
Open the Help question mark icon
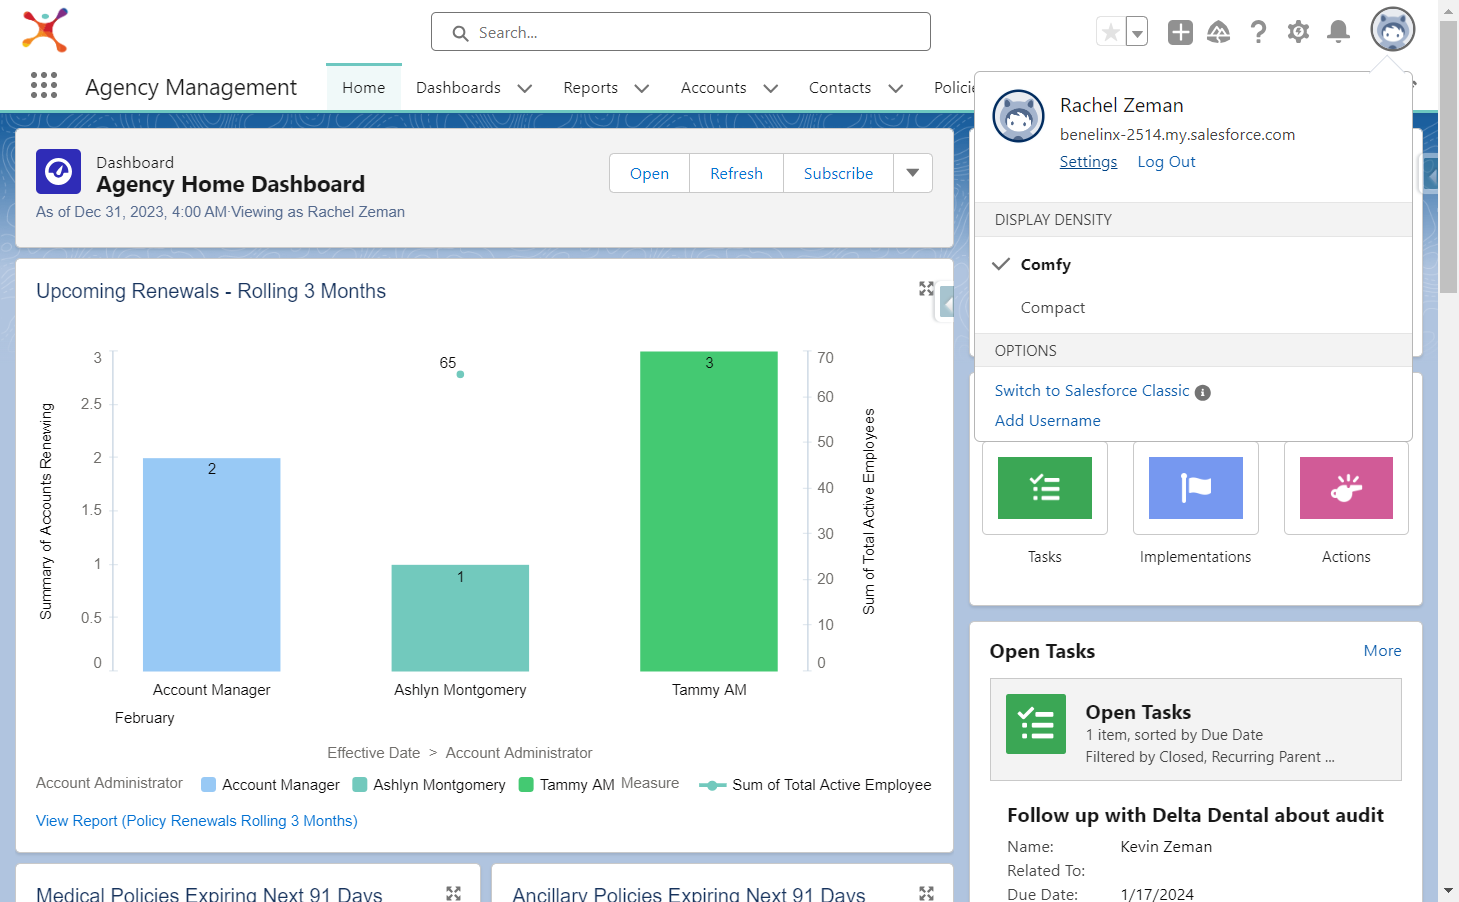tap(1258, 32)
